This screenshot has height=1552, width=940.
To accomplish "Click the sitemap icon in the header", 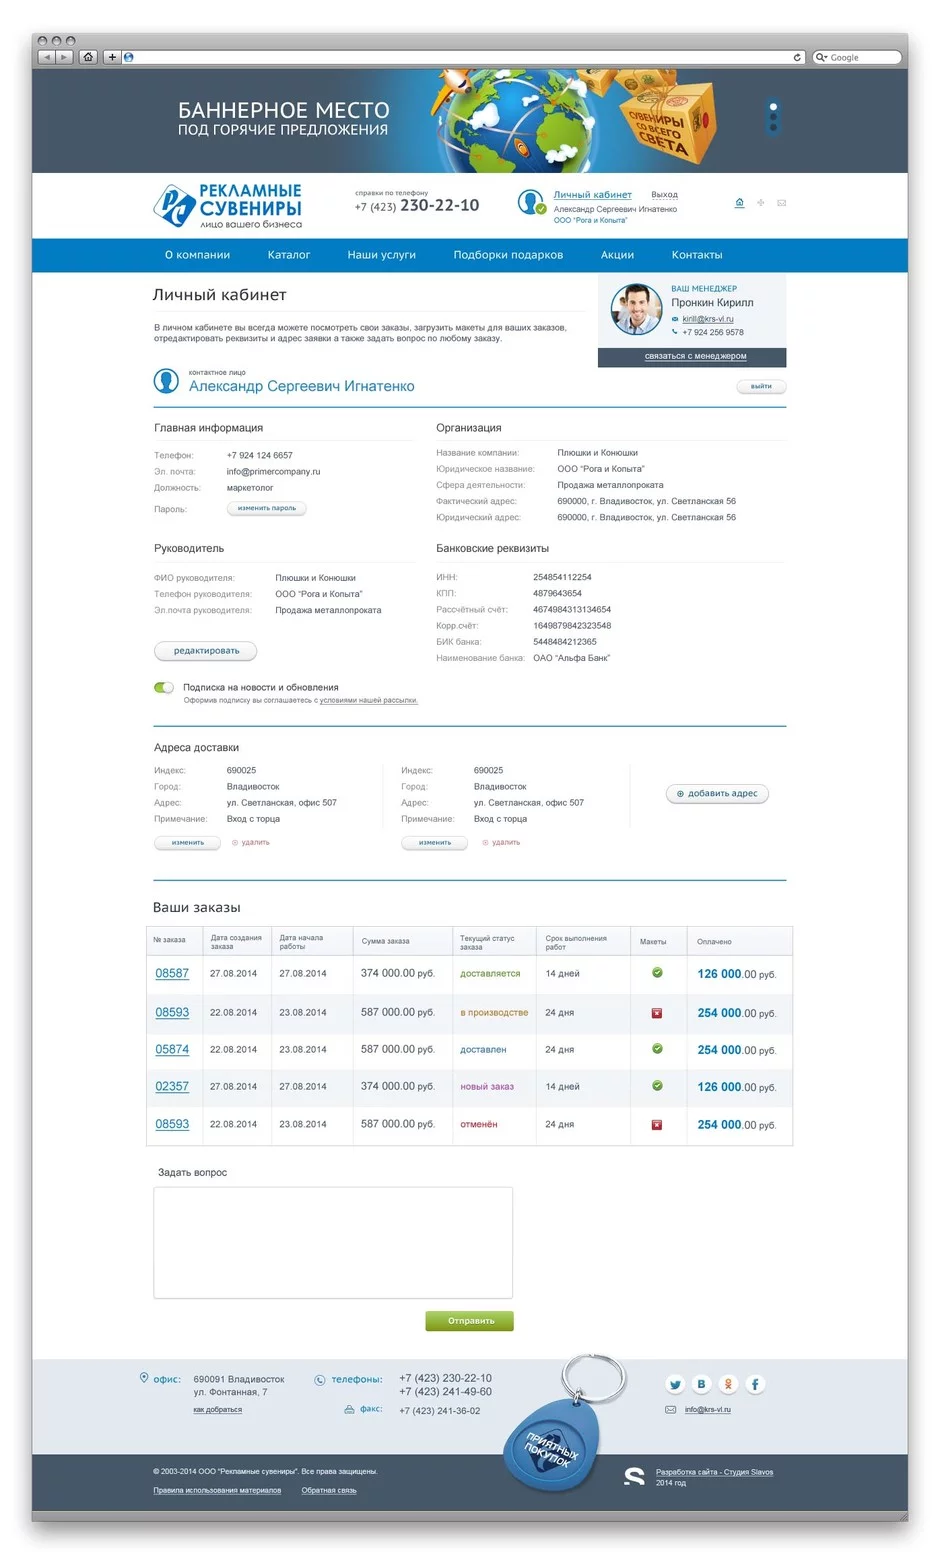I will tap(760, 203).
